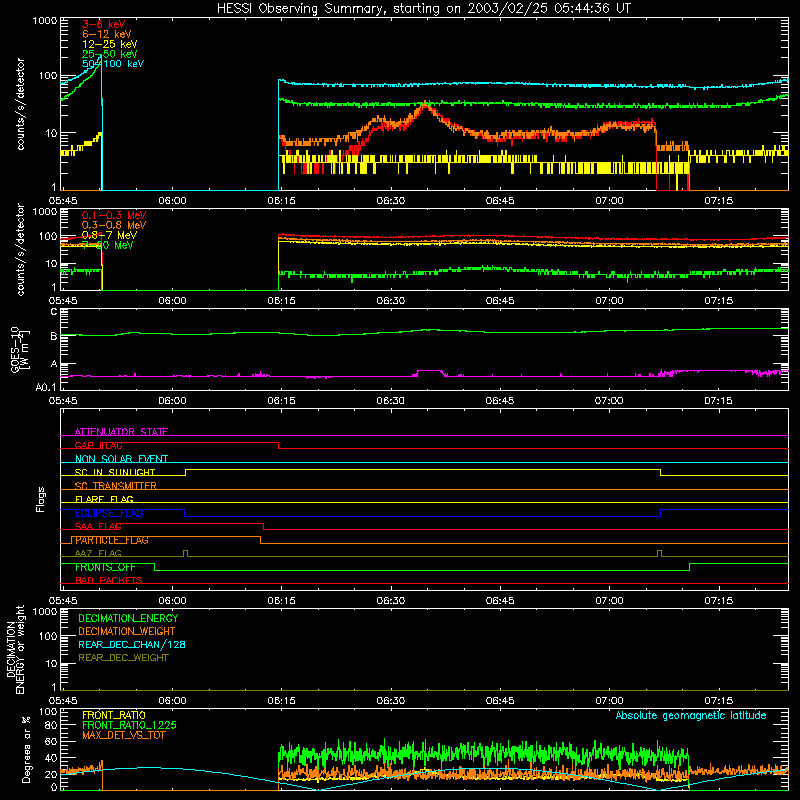This screenshot has width=800, height=800.
Task: Click the REAR_DEC_WEIGHT legend label
Action: (x=123, y=658)
